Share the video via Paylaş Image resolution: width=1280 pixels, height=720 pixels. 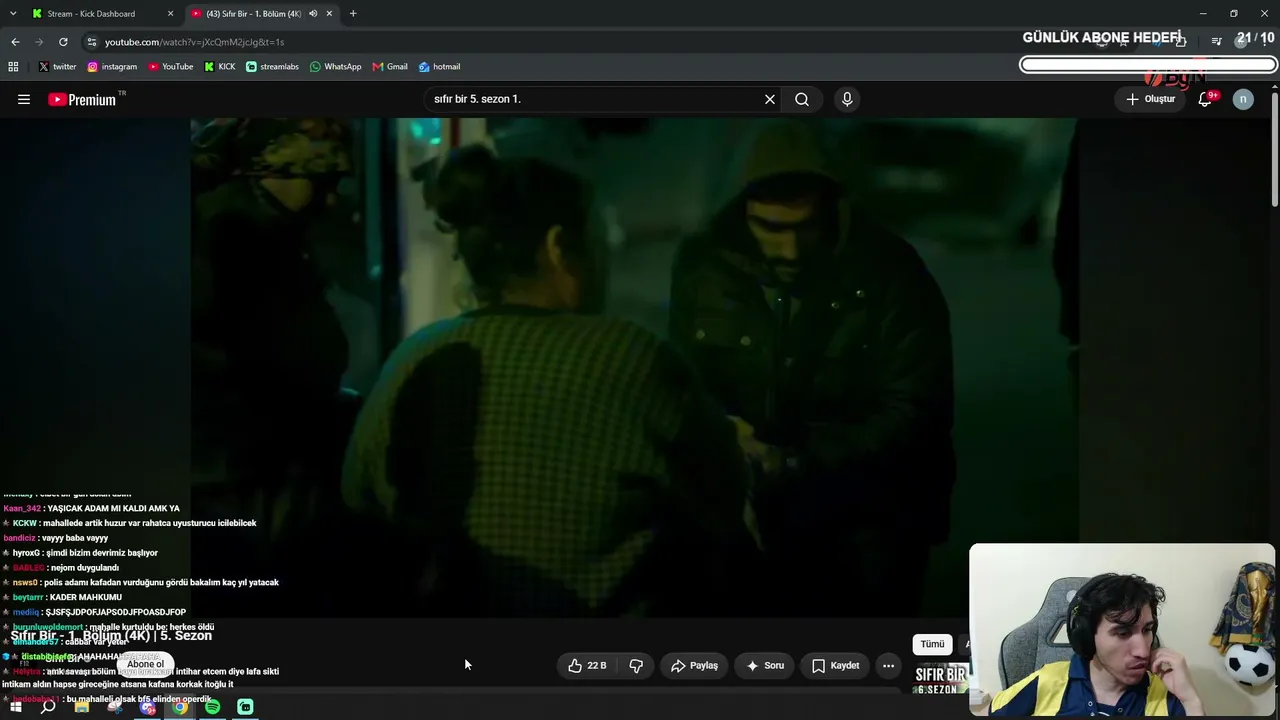(x=694, y=665)
